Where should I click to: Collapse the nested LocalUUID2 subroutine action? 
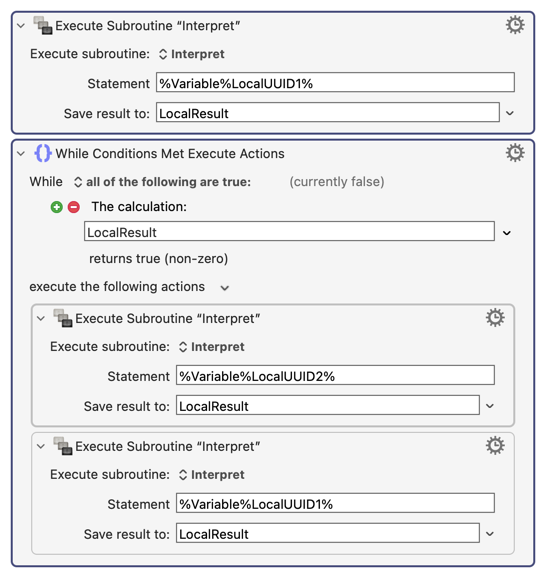click(x=41, y=318)
